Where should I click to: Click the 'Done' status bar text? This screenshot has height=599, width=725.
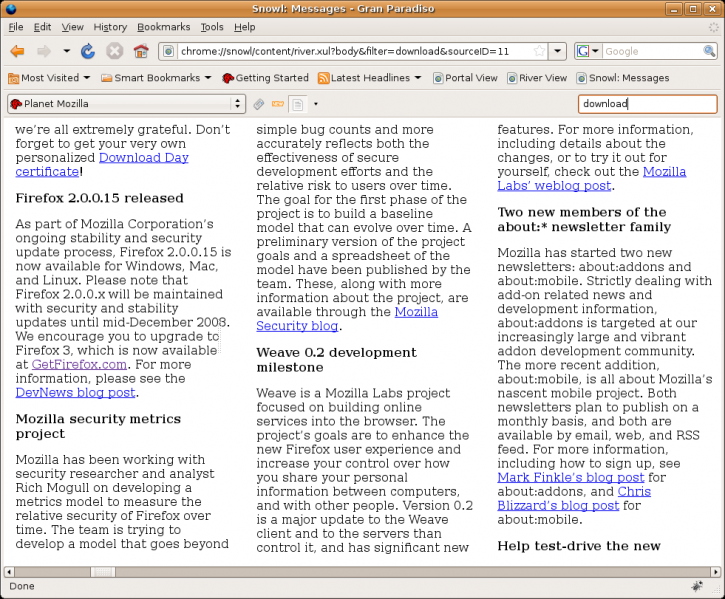click(x=22, y=586)
